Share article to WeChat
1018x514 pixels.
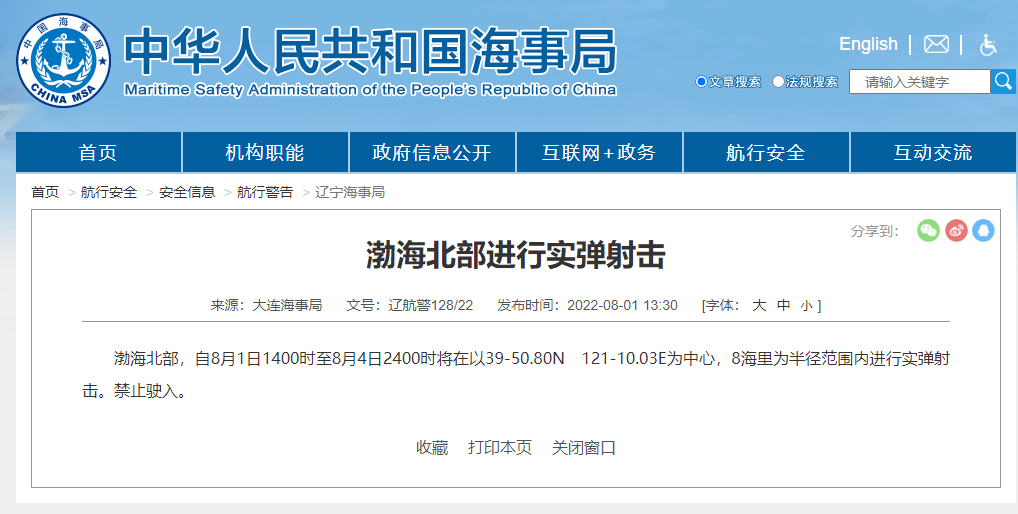coord(929,230)
